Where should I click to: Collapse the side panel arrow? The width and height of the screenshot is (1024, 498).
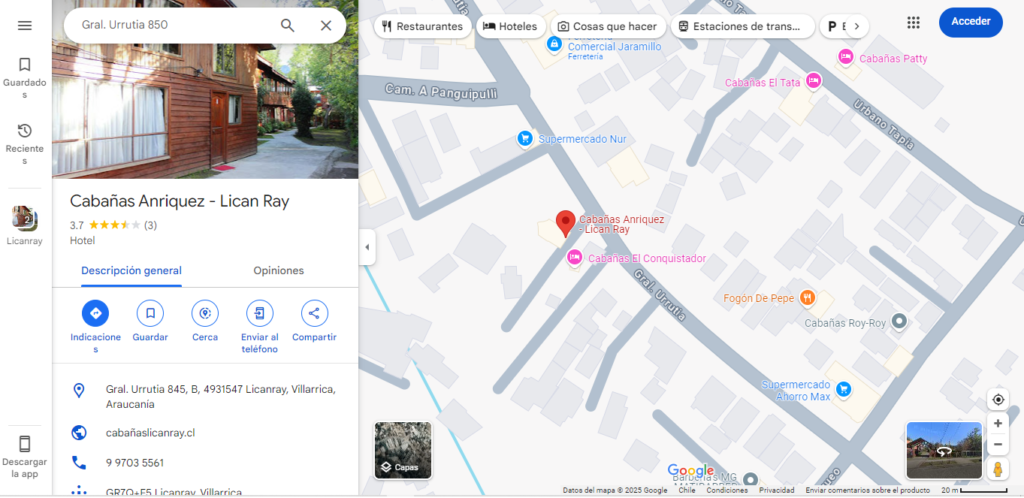[x=367, y=247]
